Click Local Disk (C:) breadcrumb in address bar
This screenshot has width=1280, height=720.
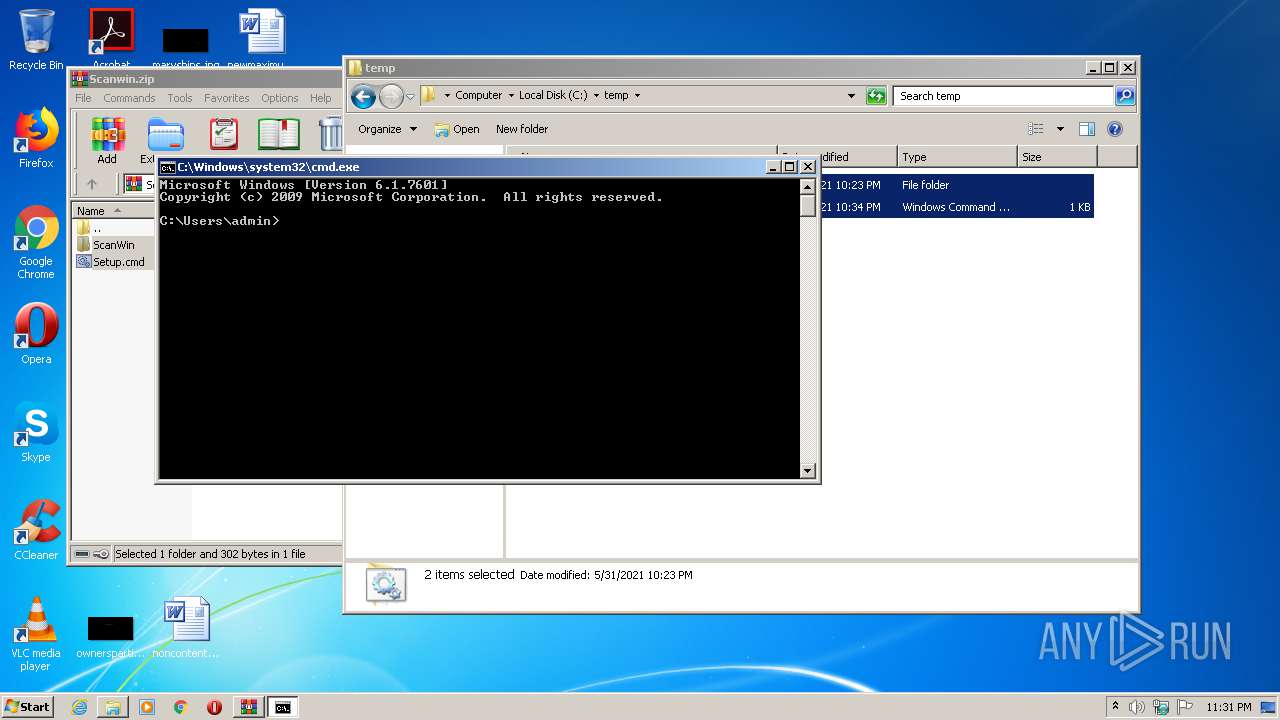tap(553, 95)
